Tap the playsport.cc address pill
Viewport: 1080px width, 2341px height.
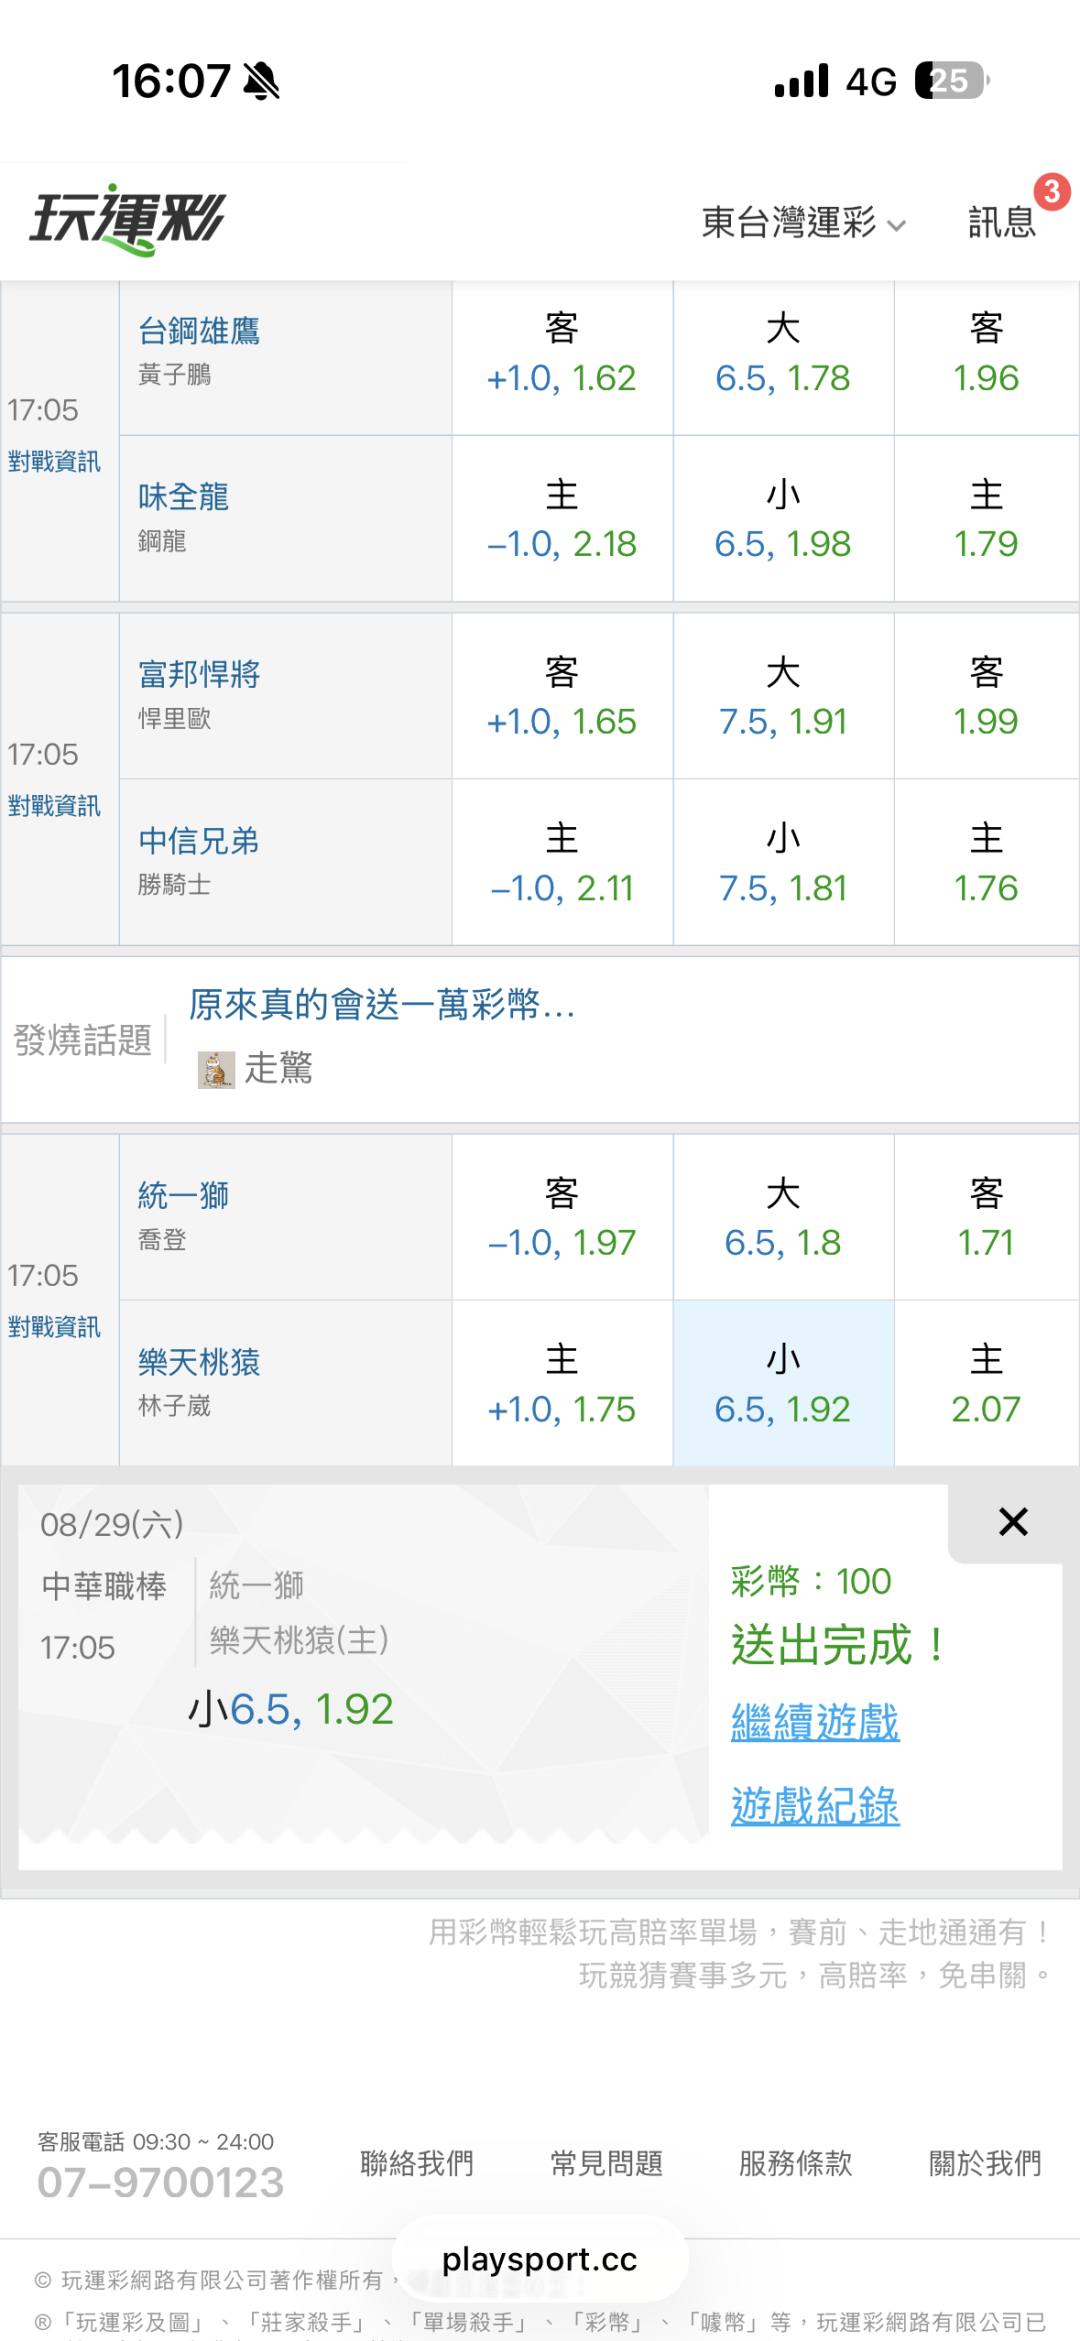pyautogui.click(x=540, y=2259)
